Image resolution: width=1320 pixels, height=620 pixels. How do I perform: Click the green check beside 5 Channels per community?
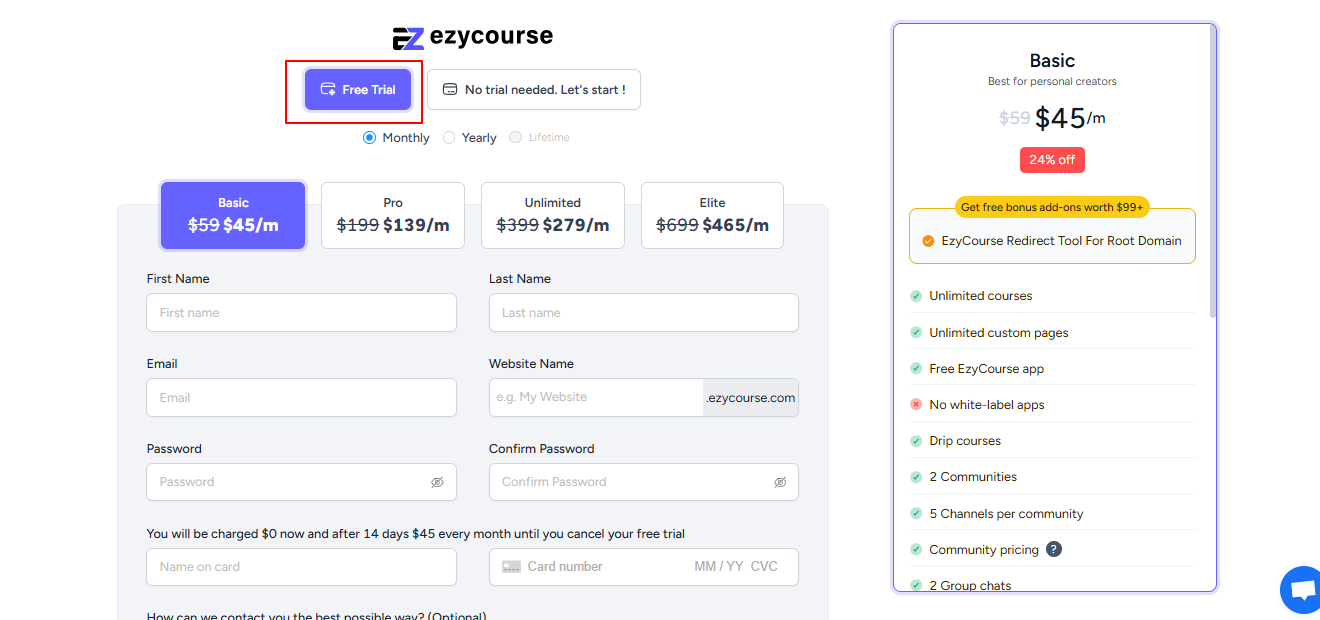pos(916,514)
